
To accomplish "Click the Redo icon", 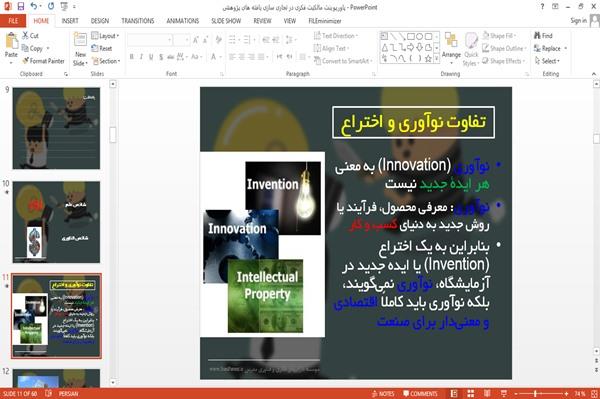I will click(x=51, y=7).
